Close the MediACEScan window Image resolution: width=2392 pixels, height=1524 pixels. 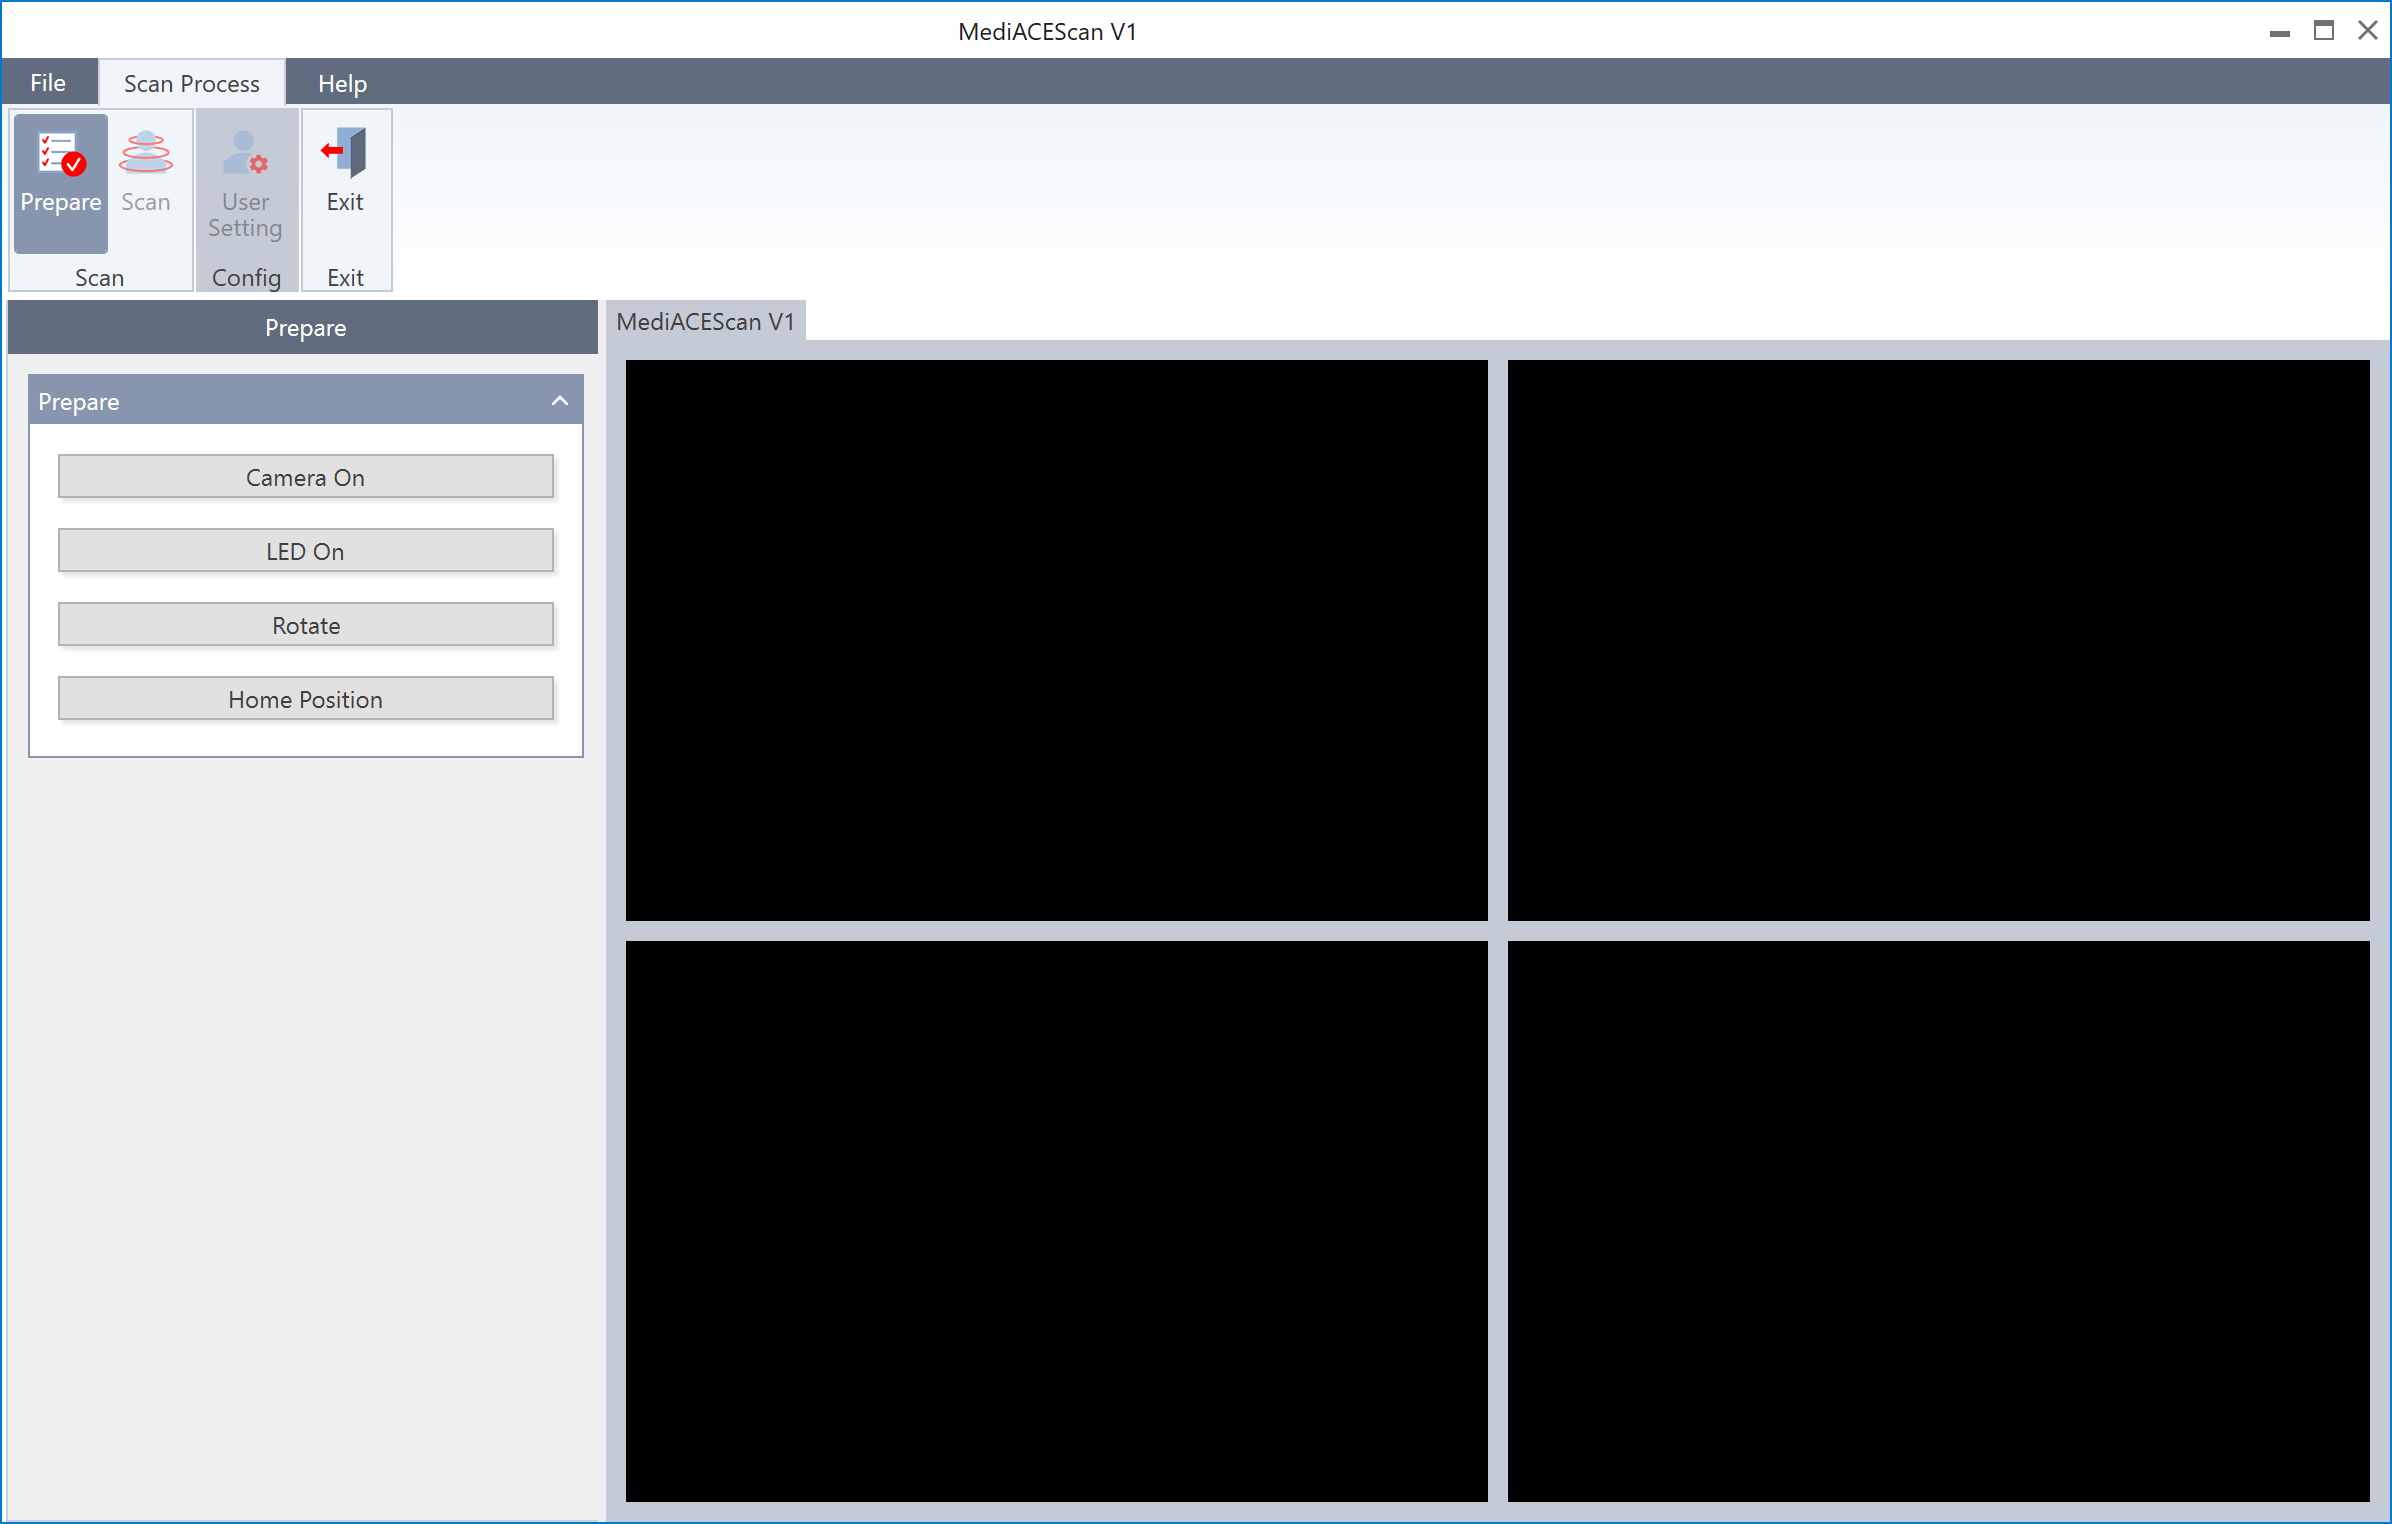coord(2367,31)
